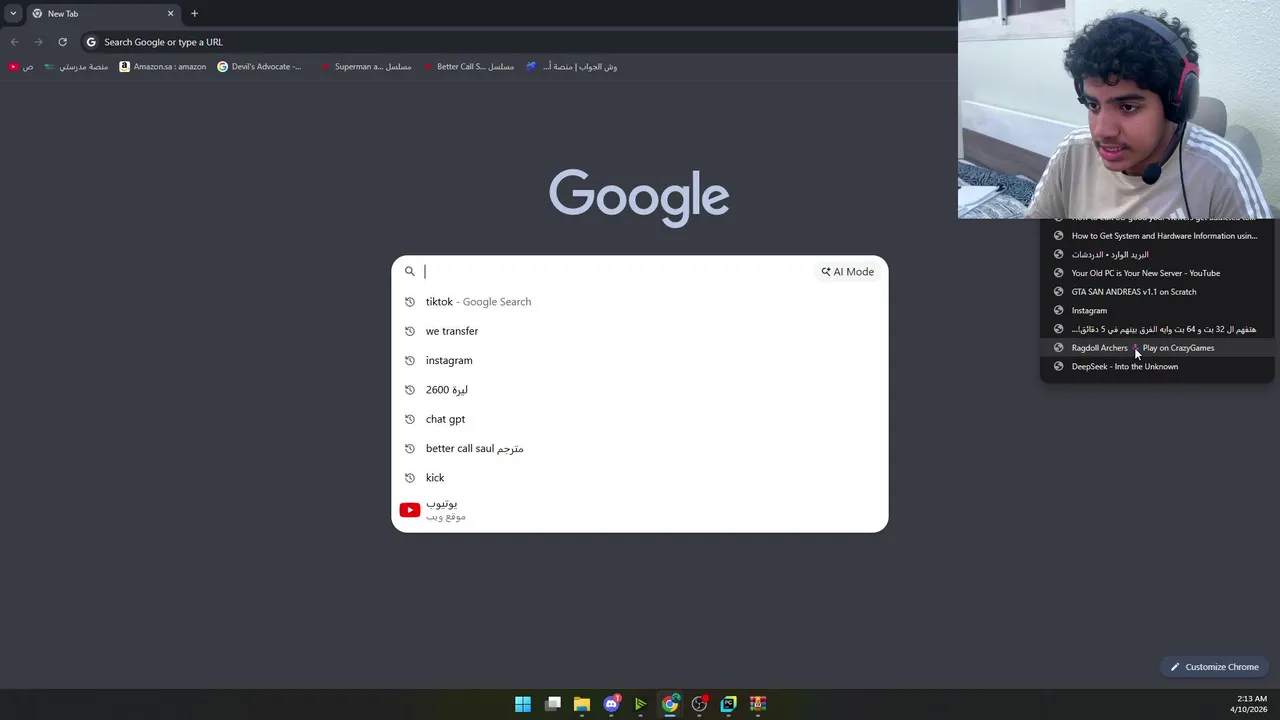The height and width of the screenshot is (720, 1280).
Task: Reload the page with refresh icon
Action: click(x=62, y=42)
